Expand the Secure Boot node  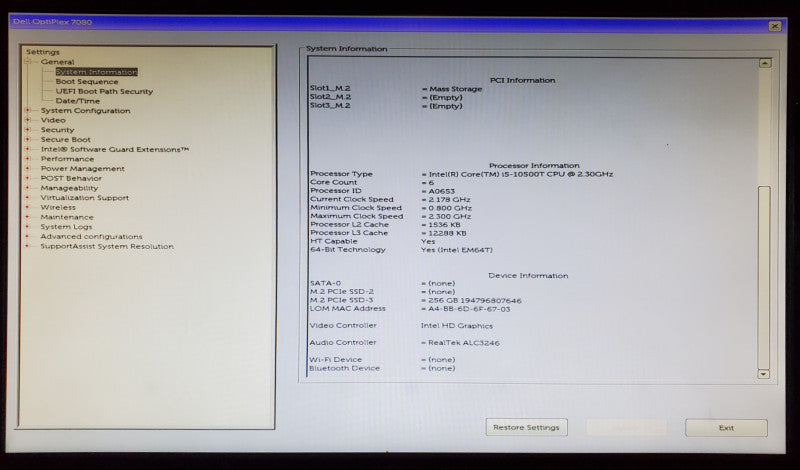(28, 139)
